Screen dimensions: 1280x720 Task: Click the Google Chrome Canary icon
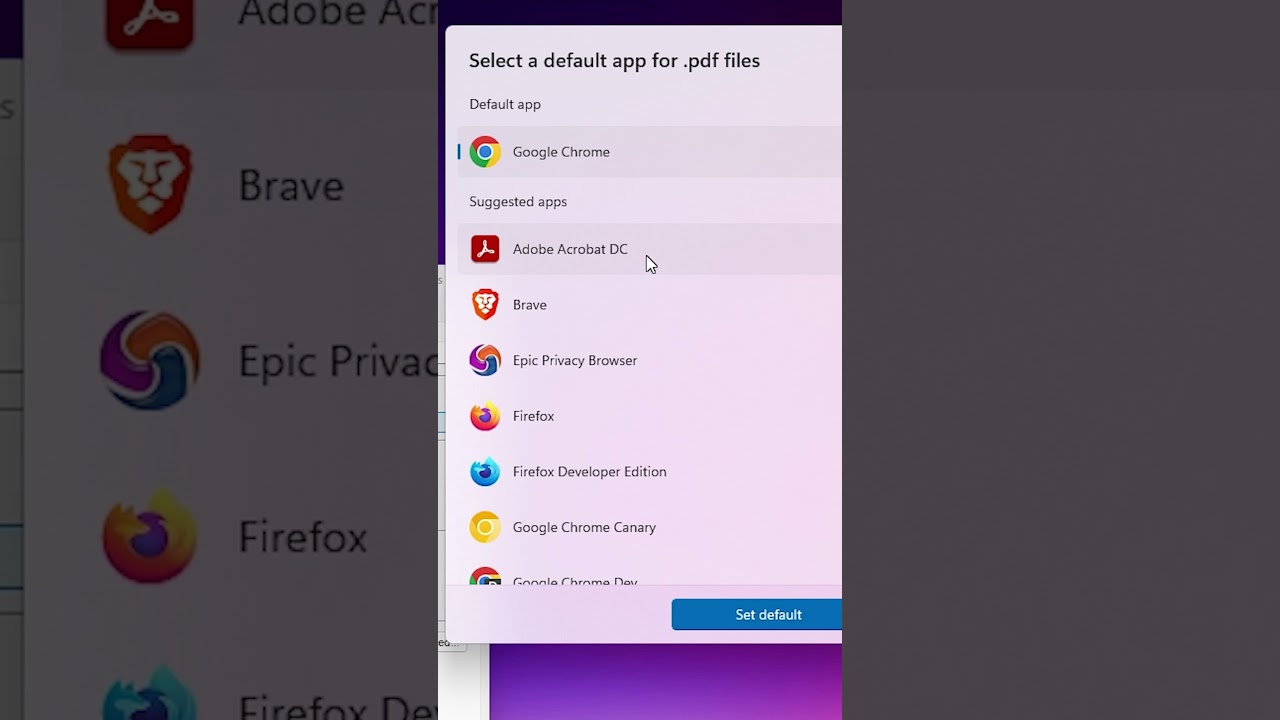(x=485, y=527)
